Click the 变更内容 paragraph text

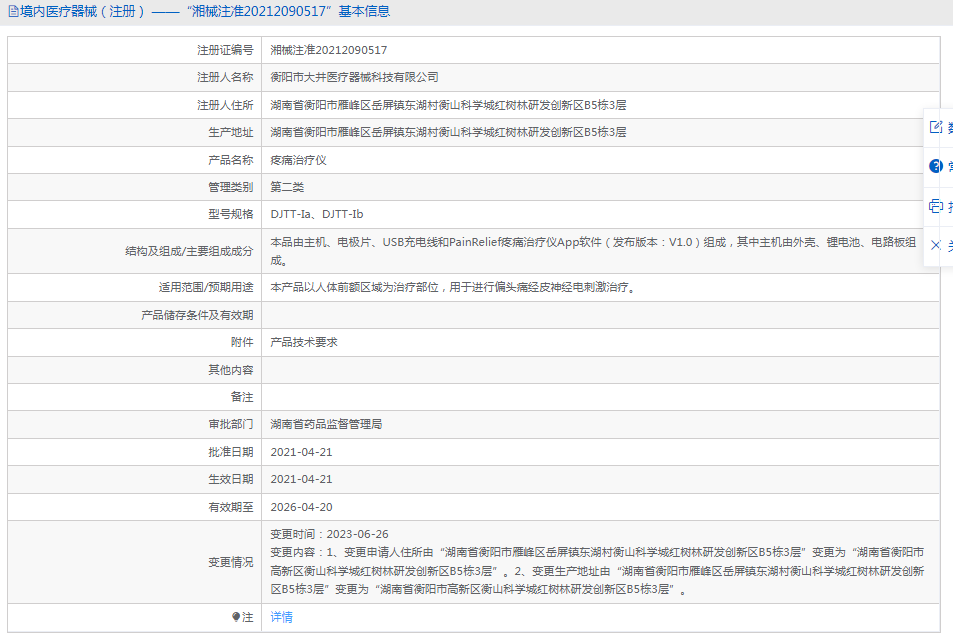tap(597, 571)
